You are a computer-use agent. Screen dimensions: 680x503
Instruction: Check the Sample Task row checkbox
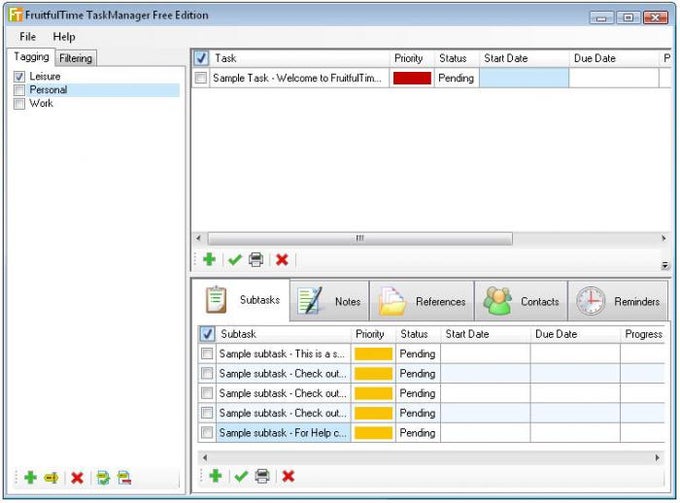[201, 78]
